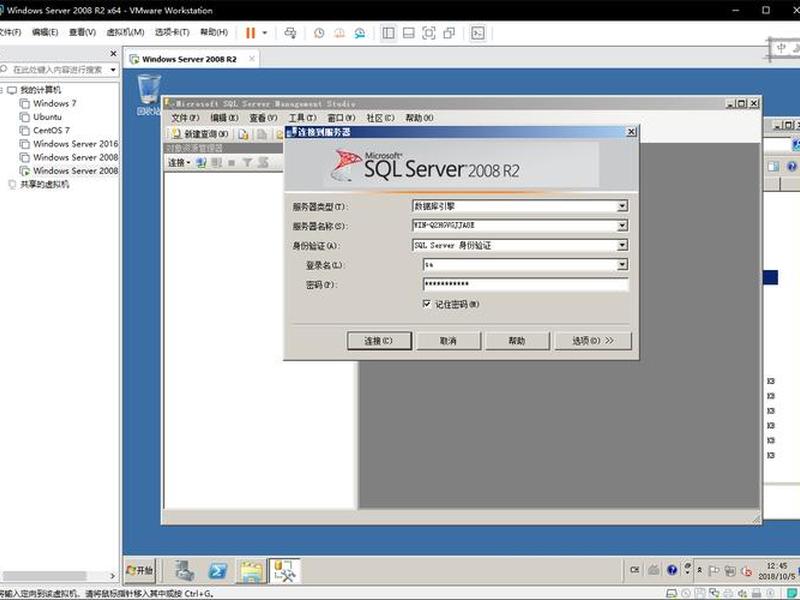800x600 pixels.
Task: Click the Object Explorer connect icon
Action: 201,163
